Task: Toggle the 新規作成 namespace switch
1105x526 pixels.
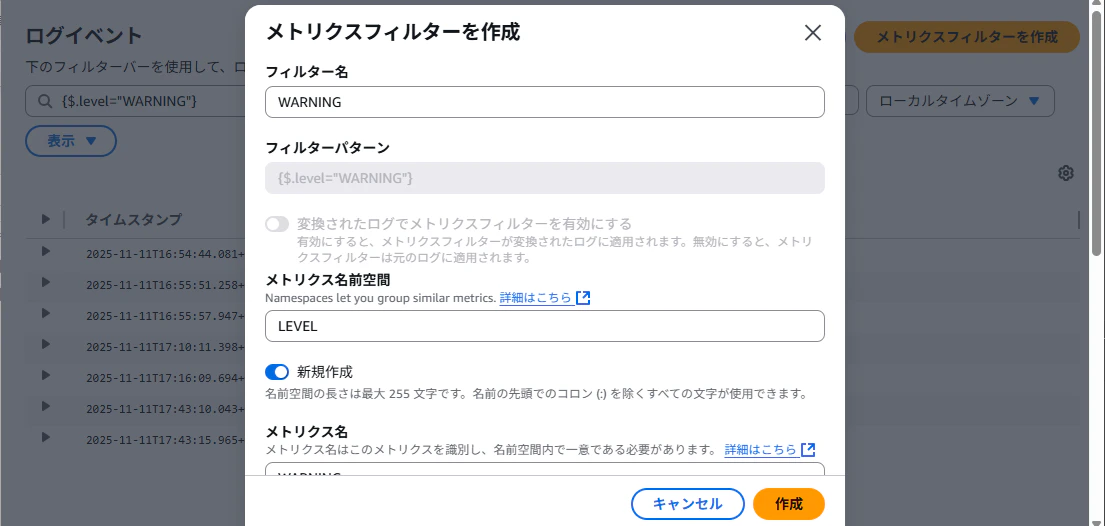Action: (277, 372)
